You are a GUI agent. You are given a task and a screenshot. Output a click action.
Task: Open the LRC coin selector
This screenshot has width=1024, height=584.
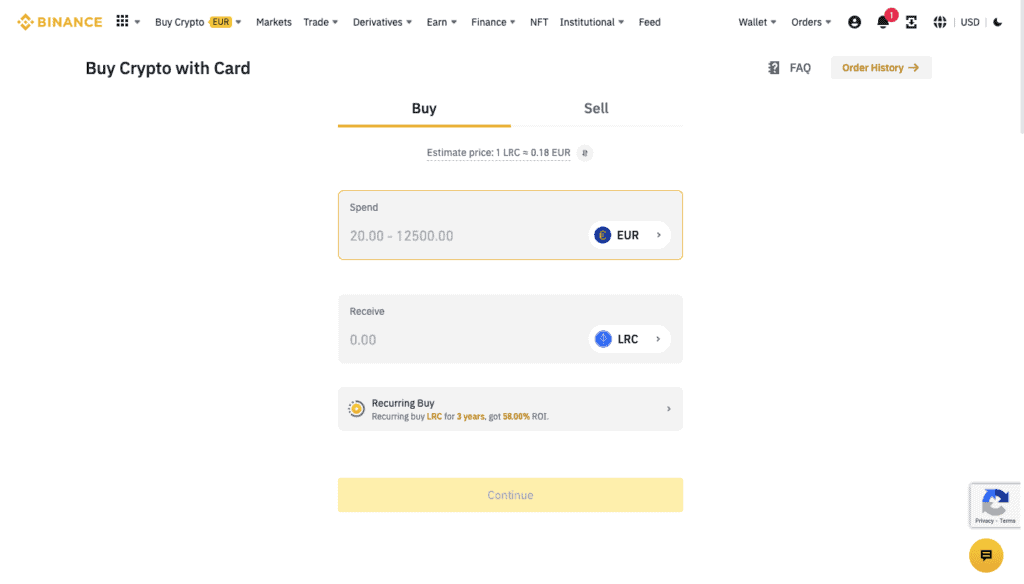click(629, 339)
